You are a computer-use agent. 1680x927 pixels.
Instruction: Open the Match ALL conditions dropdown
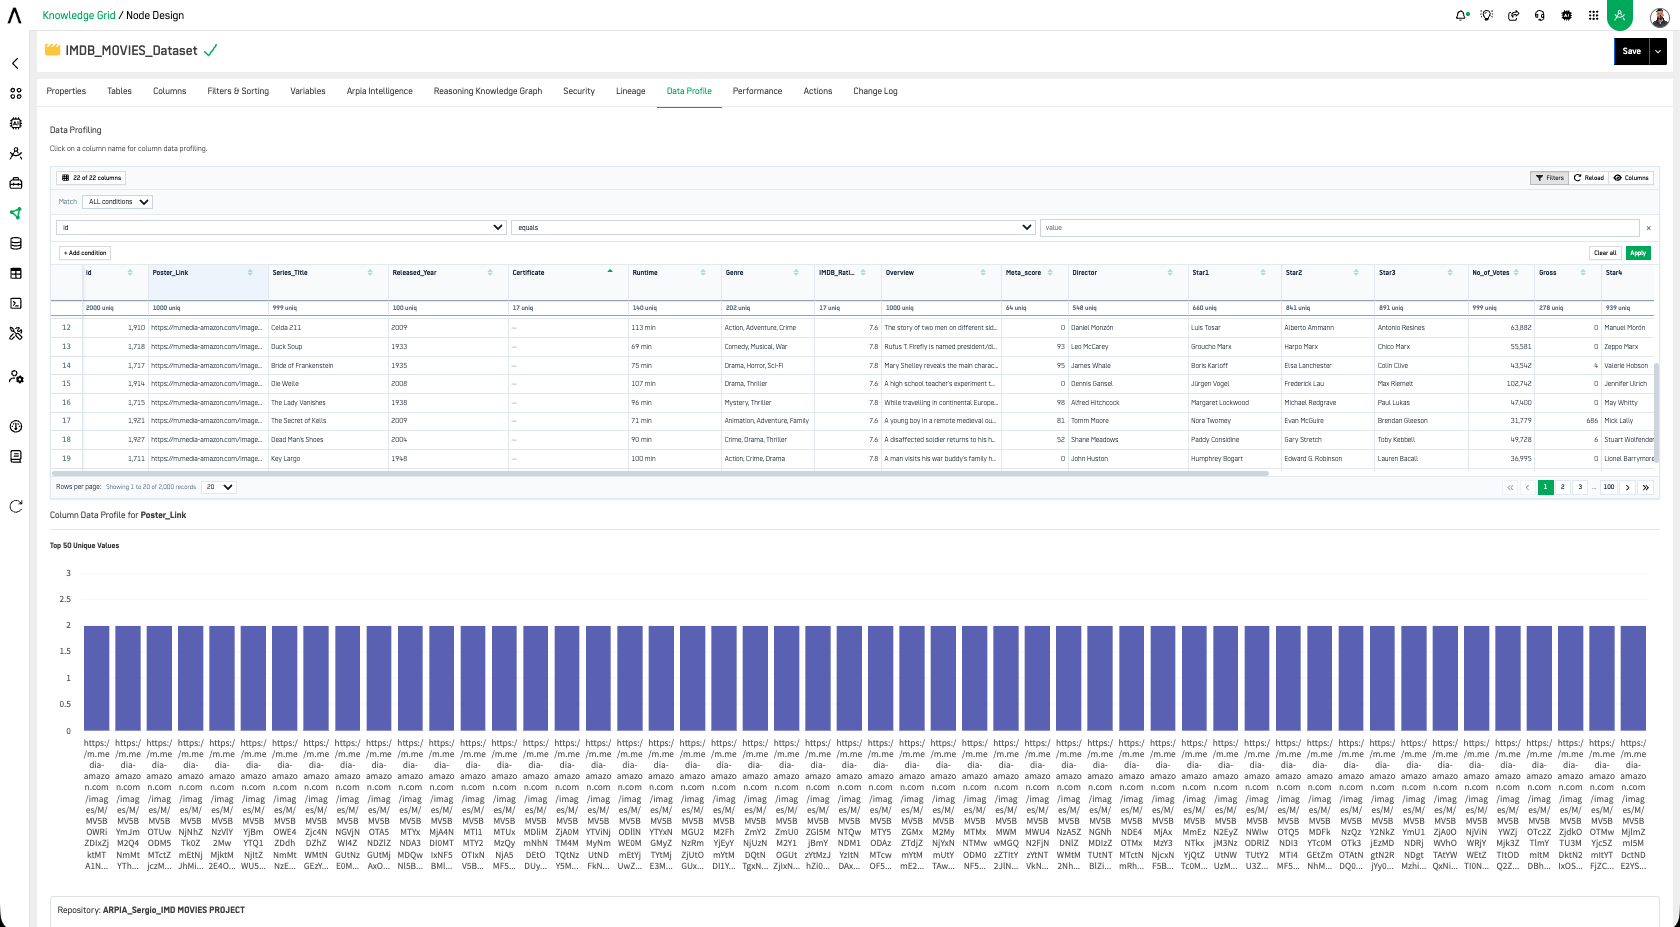point(117,202)
